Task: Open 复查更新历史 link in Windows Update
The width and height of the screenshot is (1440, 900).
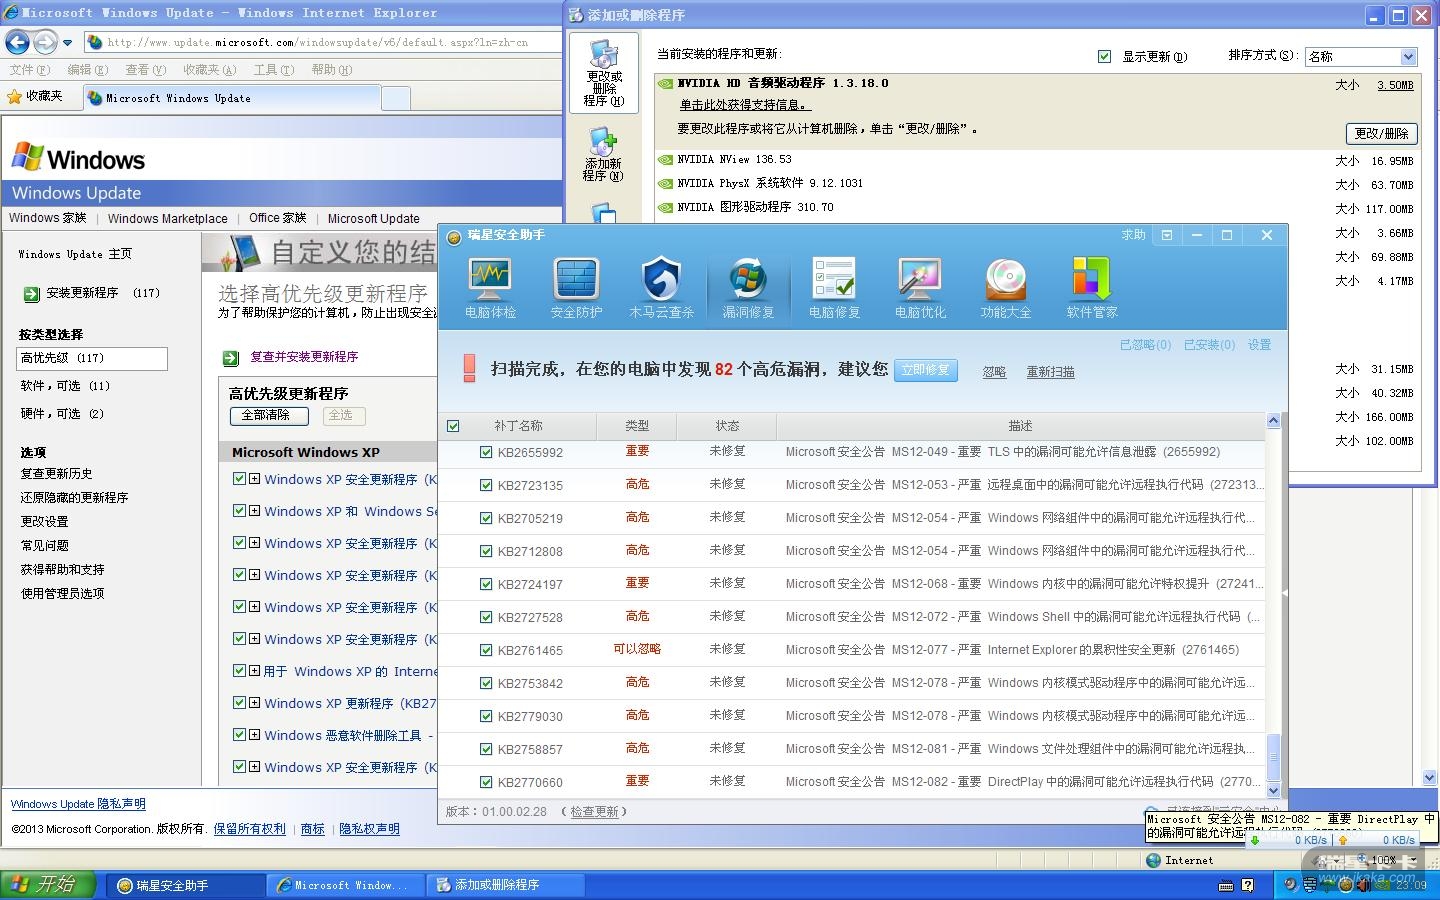Action: 57,474
